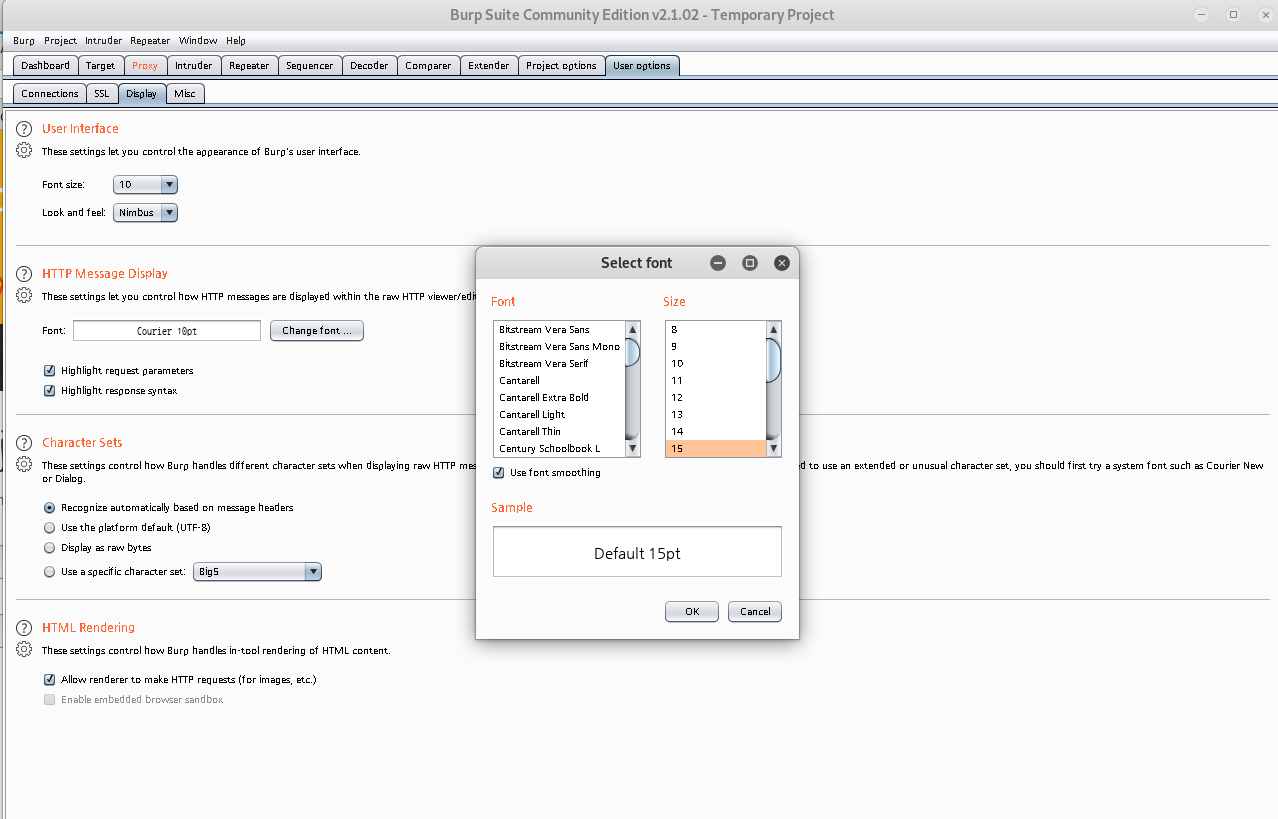
Task: Open the Burp menu
Action: [x=24, y=41]
